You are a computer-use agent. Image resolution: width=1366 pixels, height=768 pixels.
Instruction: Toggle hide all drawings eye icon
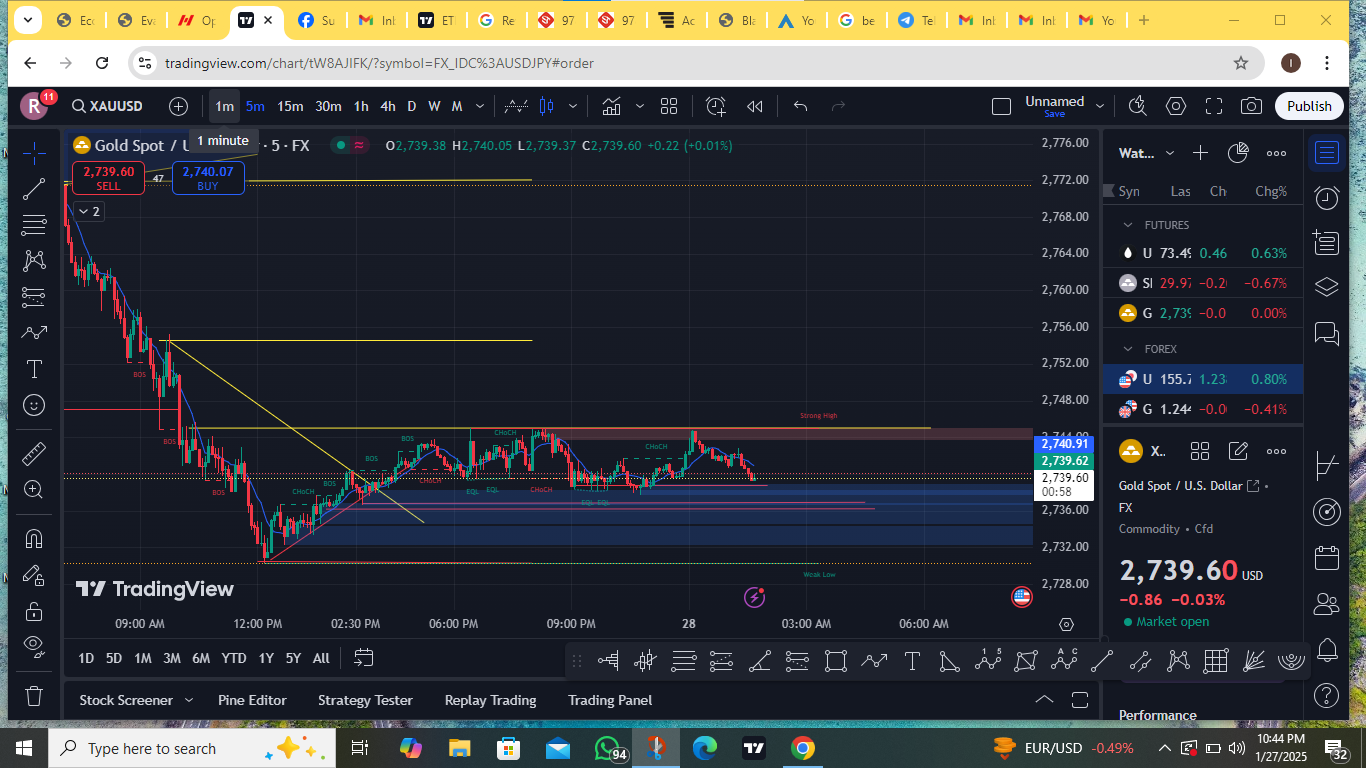point(34,644)
